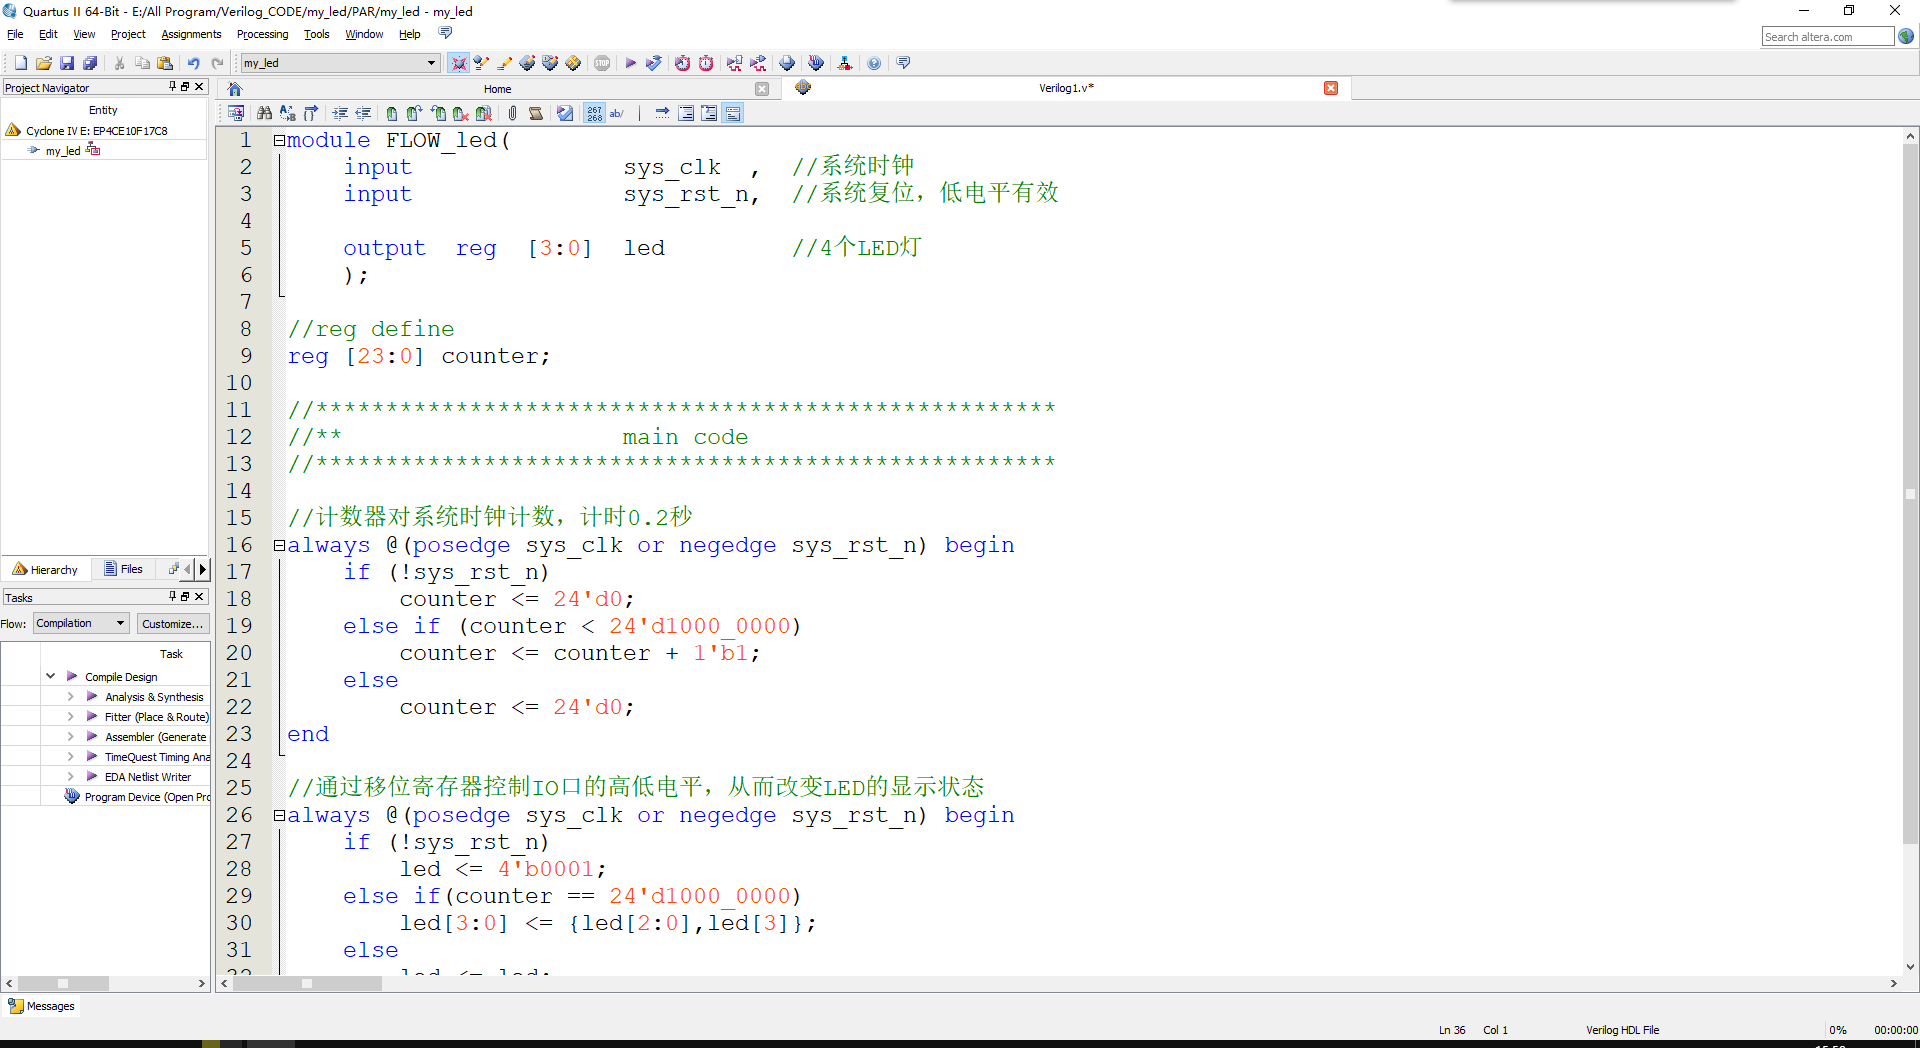Save the current Verilog file
The image size is (1920, 1048).
66,63
